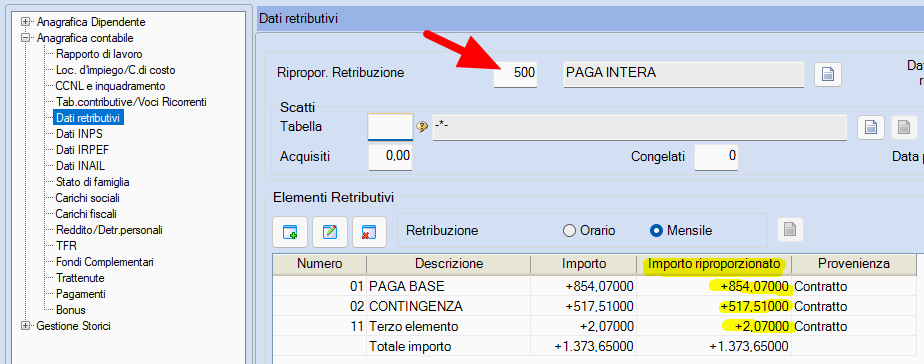The image size is (924, 364).
Task: Click the Importo column header
Action: (583, 263)
